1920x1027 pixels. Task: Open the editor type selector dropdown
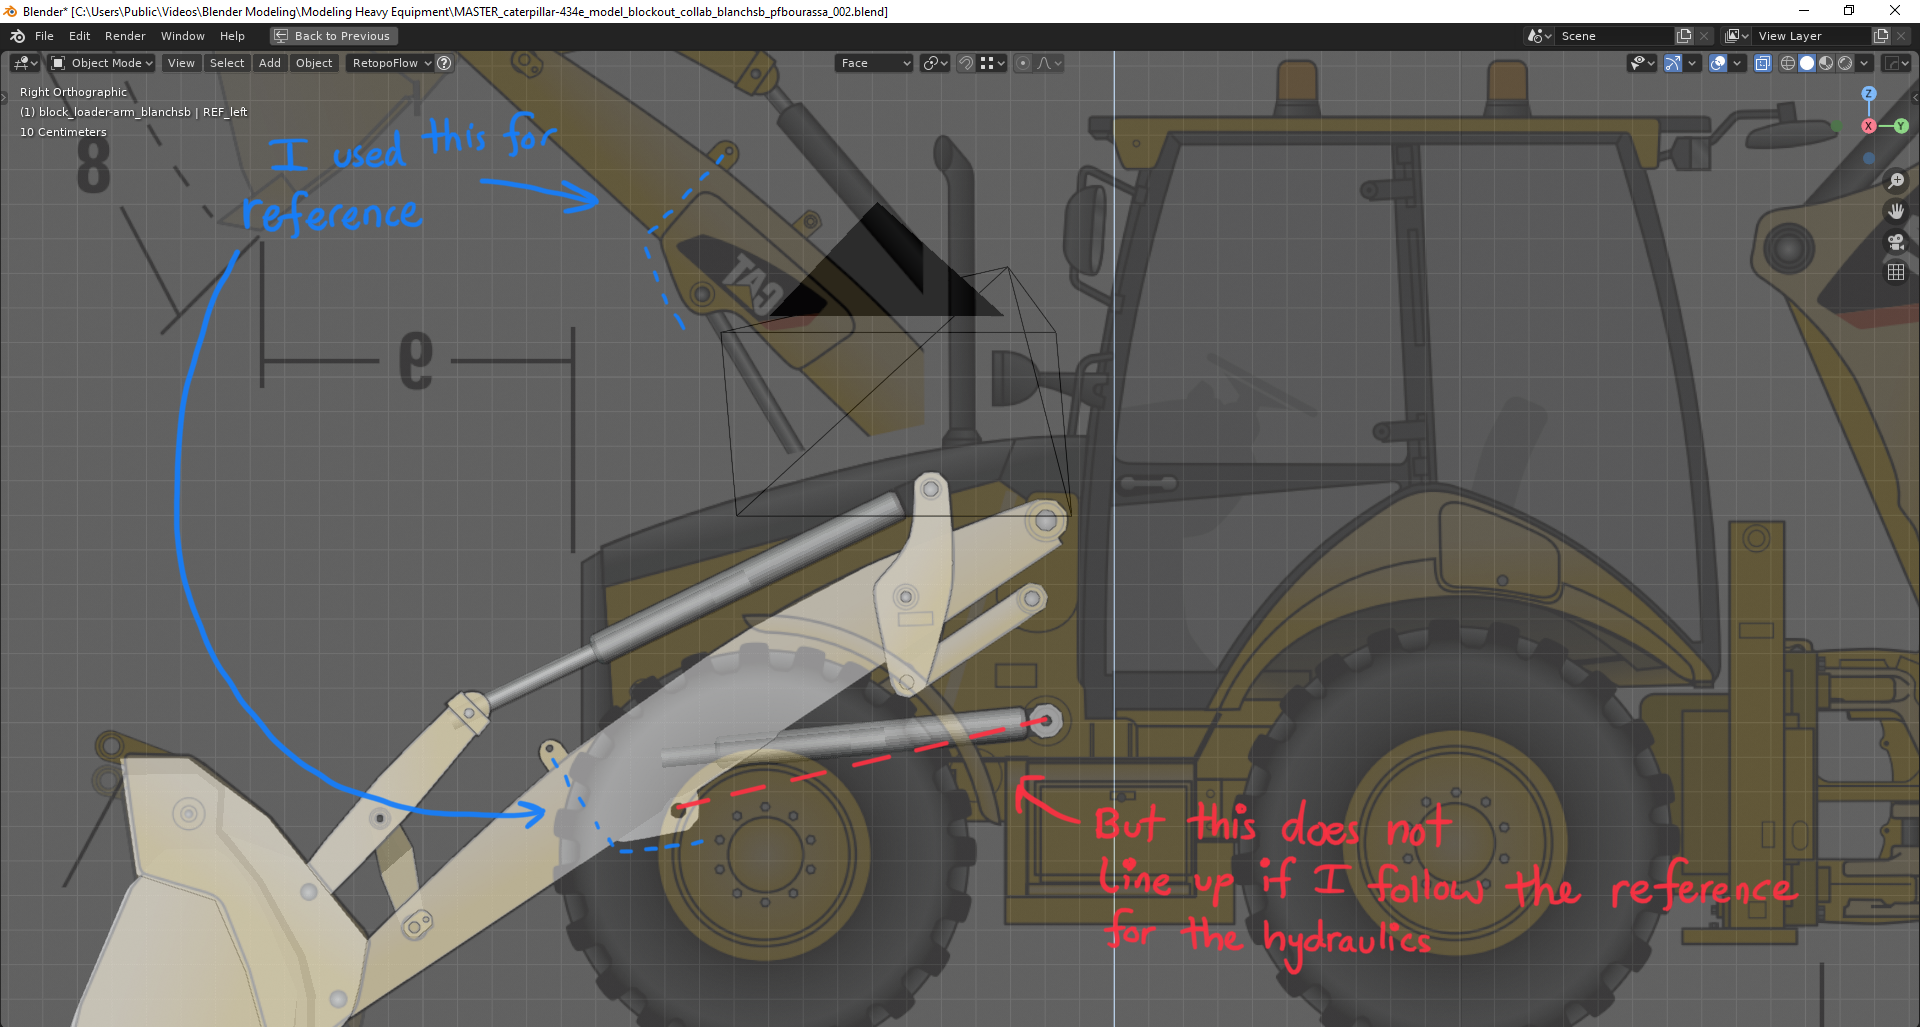25,63
